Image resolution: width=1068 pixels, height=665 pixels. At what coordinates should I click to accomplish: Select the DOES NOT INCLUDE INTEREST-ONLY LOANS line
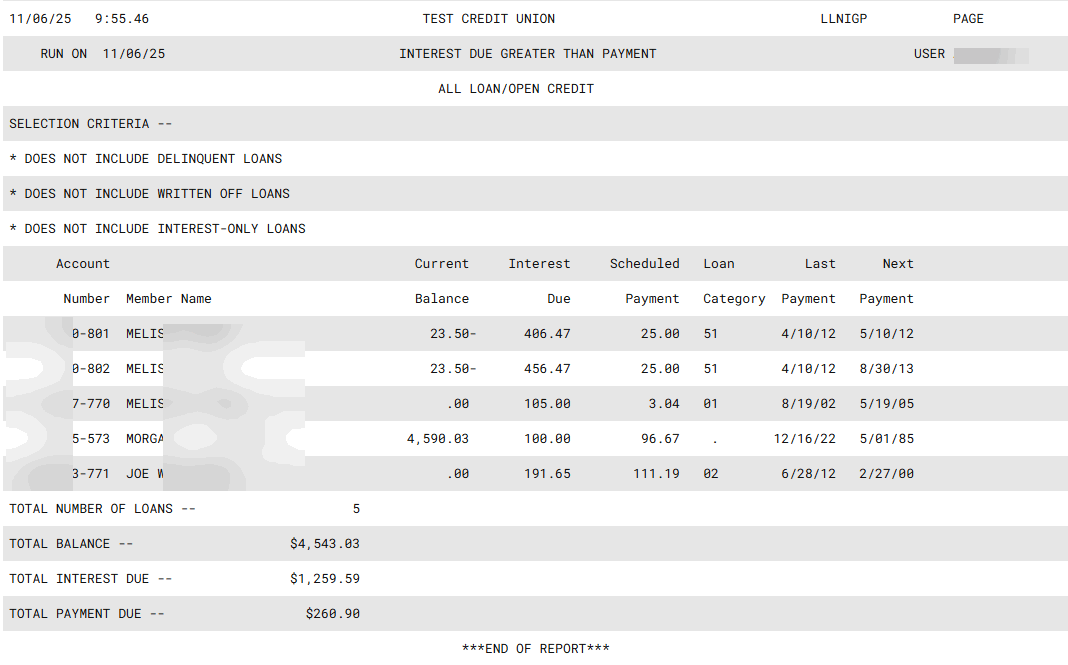pos(158,229)
